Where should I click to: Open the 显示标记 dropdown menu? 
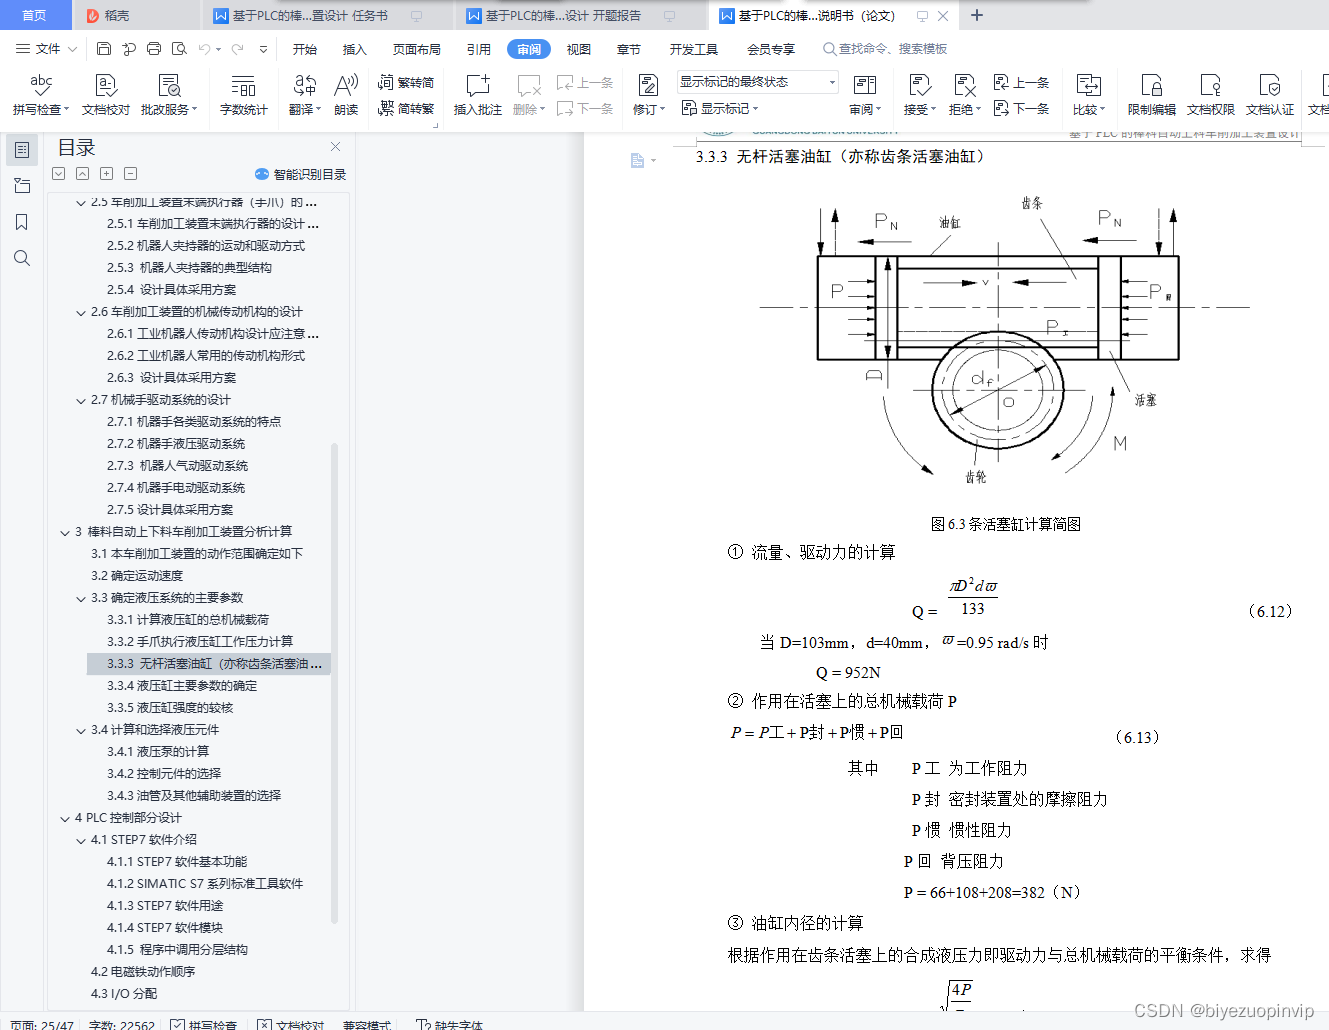coord(720,108)
